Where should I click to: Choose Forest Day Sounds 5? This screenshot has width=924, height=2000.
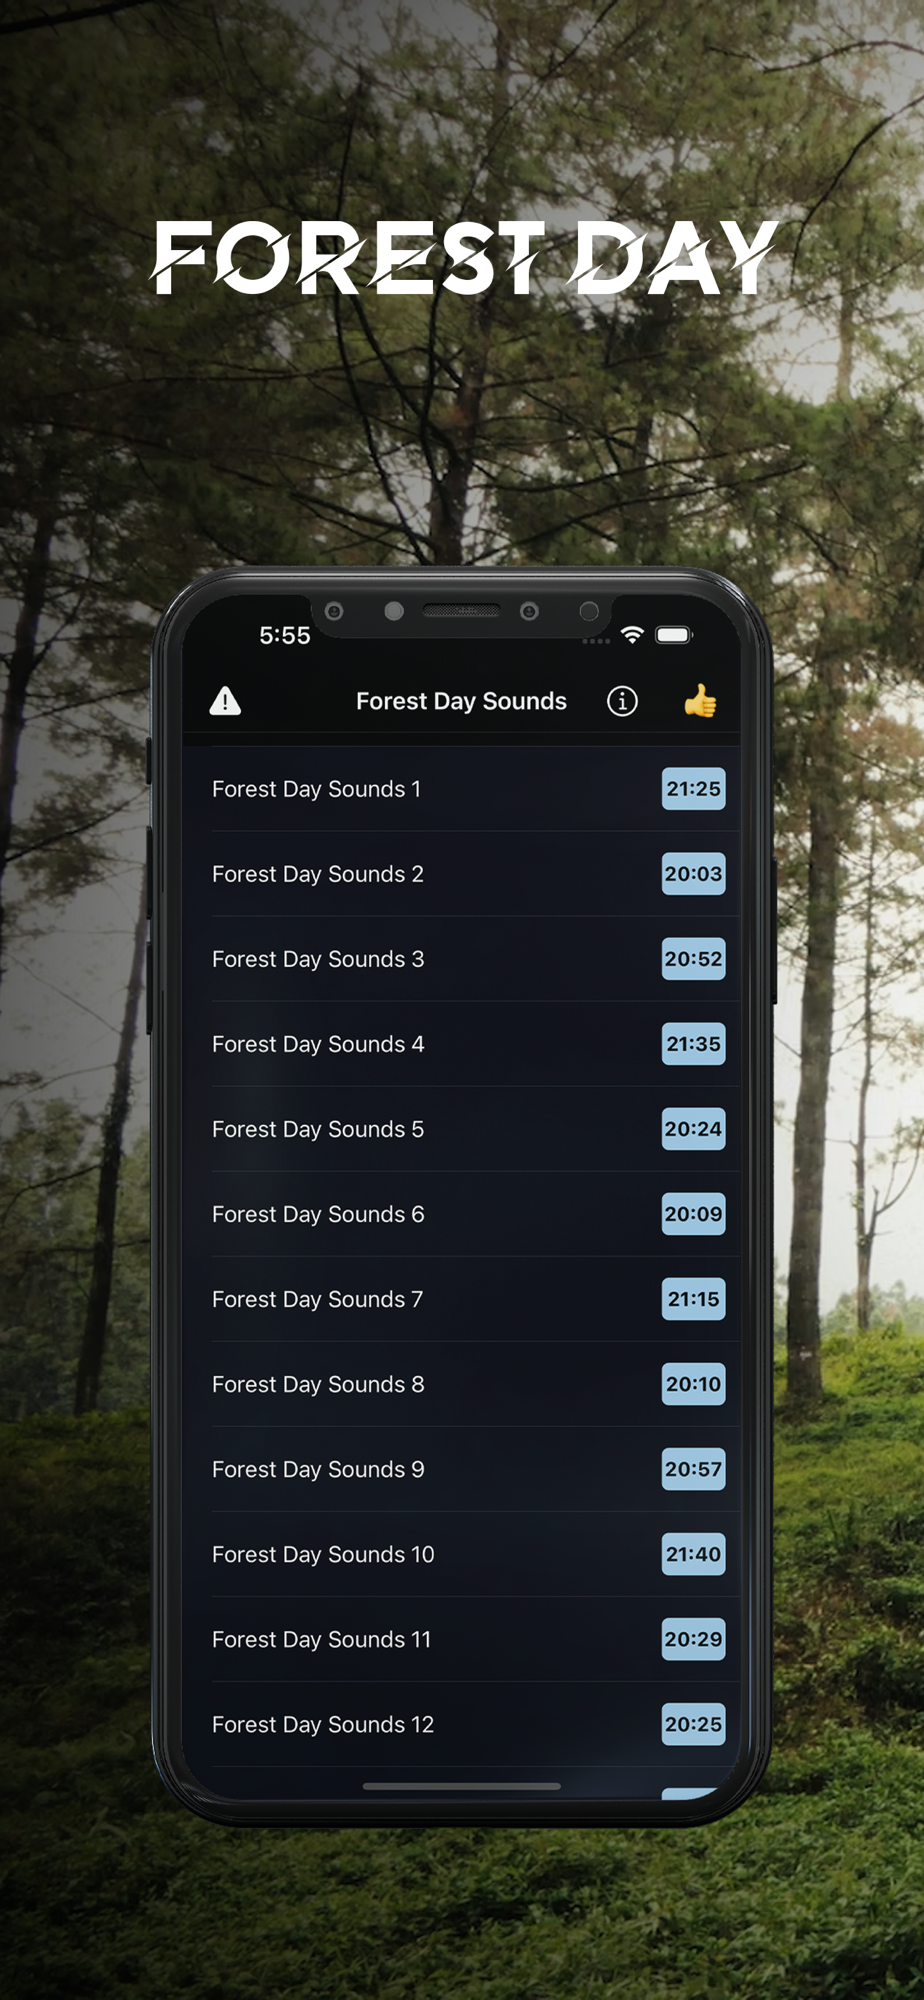(462, 1129)
